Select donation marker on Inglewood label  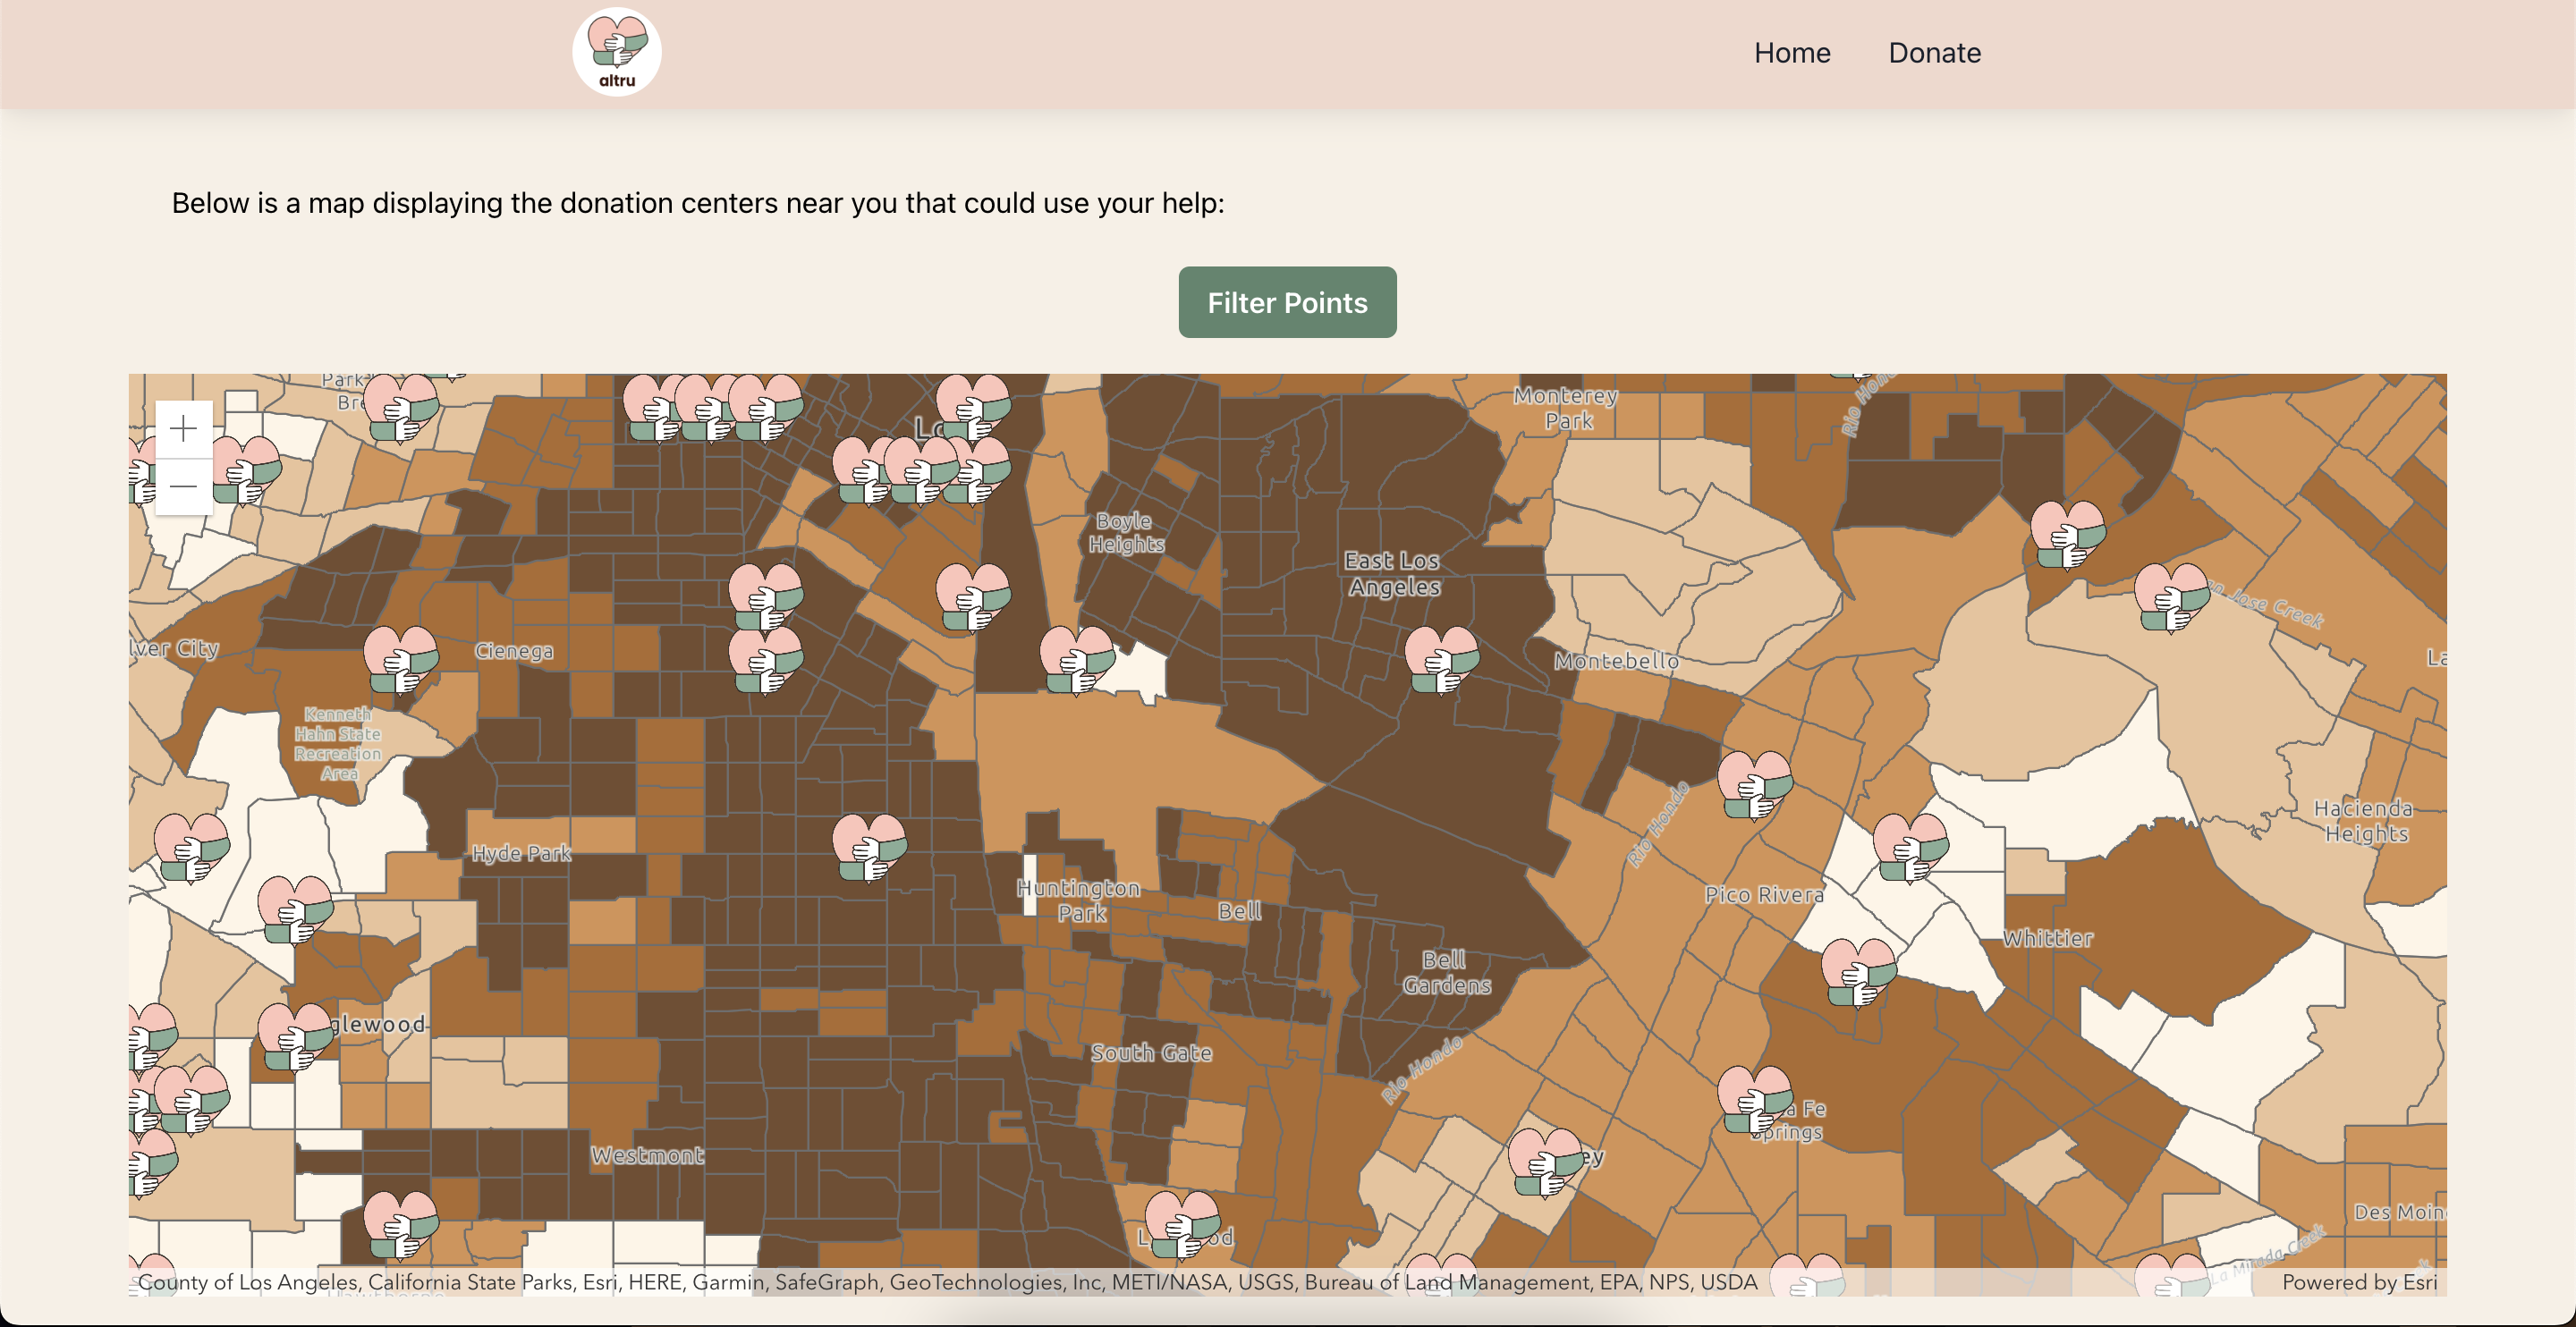coord(294,1036)
